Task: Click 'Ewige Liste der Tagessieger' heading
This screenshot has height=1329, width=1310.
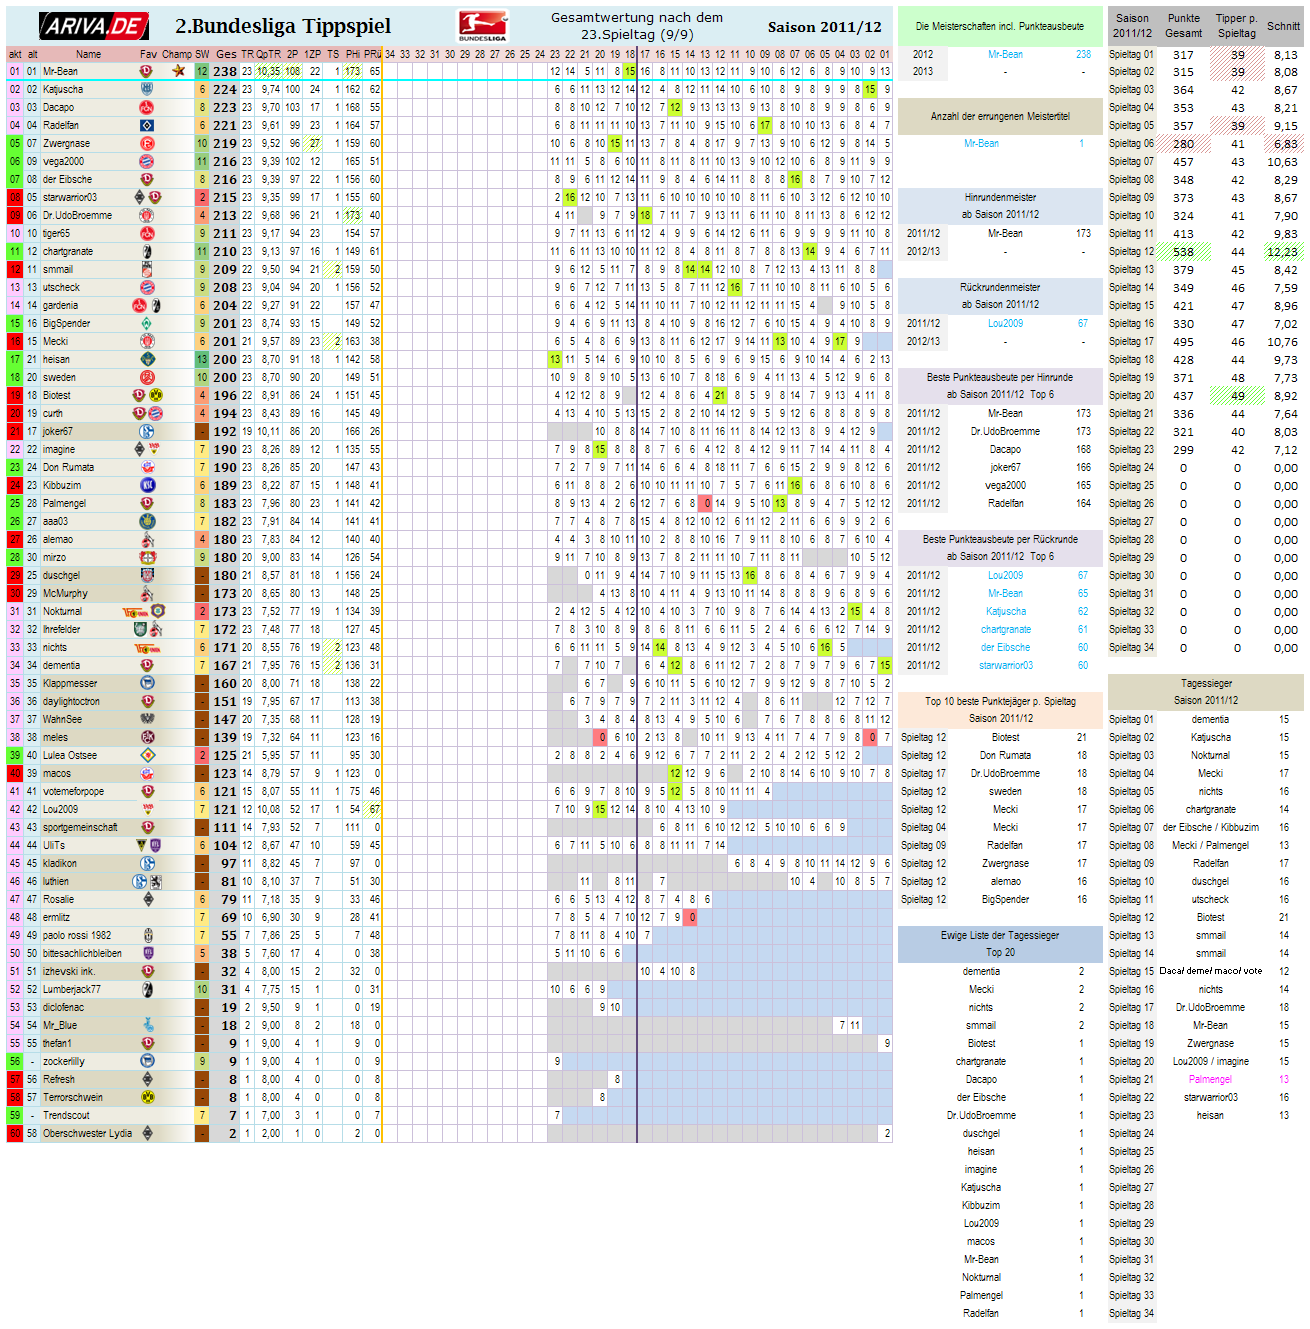Action: (x=1000, y=935)
